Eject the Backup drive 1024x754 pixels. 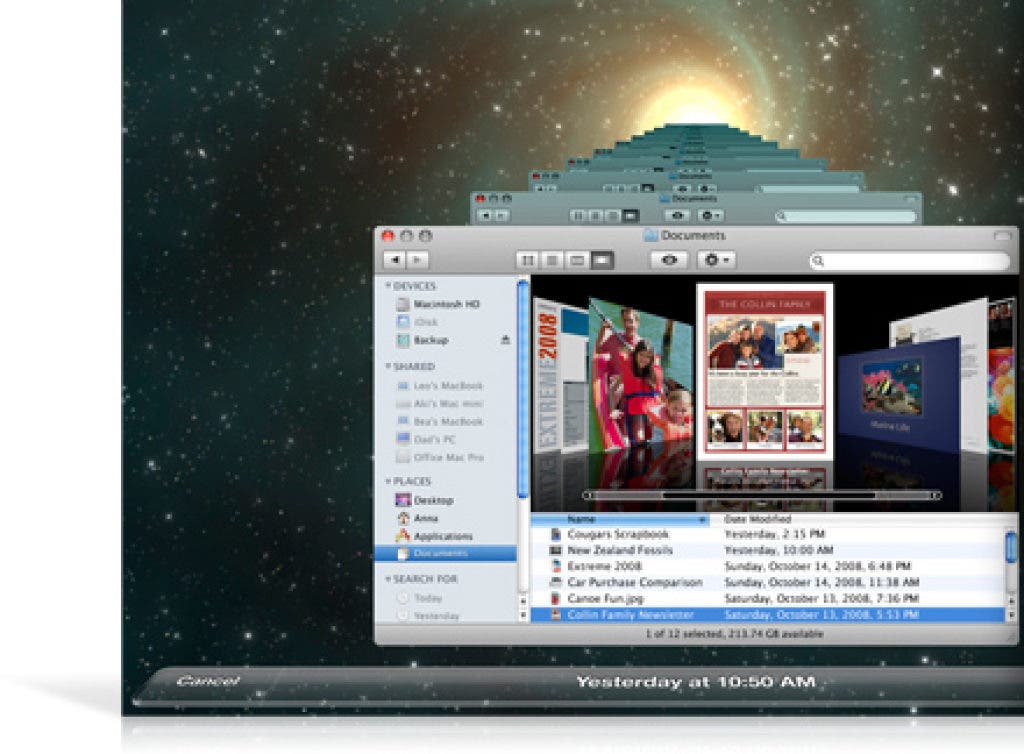pos(505,340)
